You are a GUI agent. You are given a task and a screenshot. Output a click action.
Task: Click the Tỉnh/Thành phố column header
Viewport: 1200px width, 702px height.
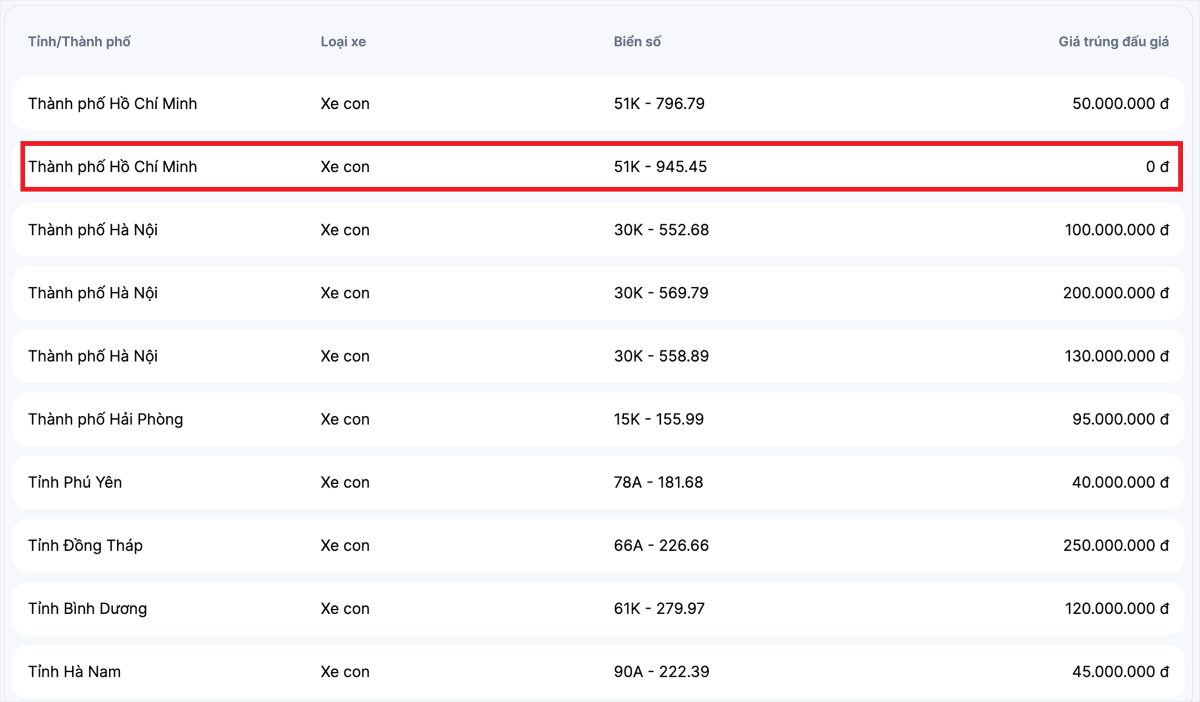(79, 42)
